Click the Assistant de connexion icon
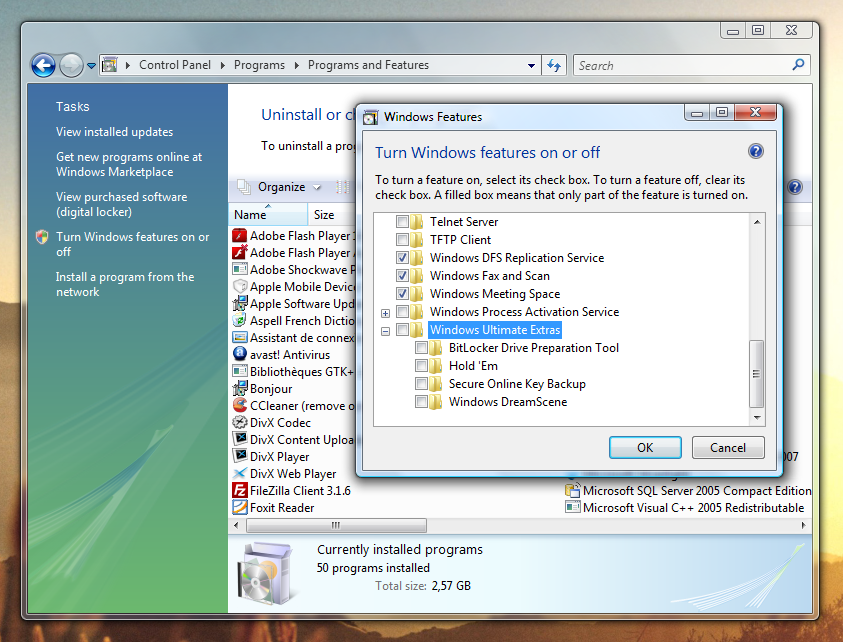 240,338
